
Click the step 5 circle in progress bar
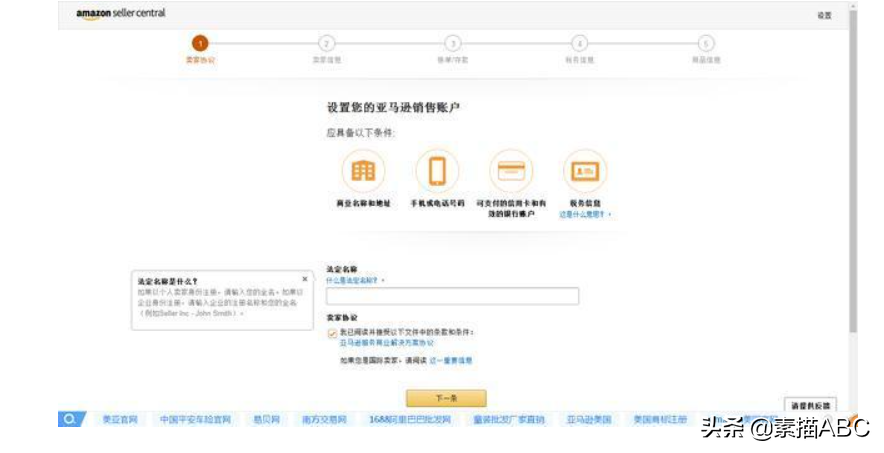click(706, 43)
